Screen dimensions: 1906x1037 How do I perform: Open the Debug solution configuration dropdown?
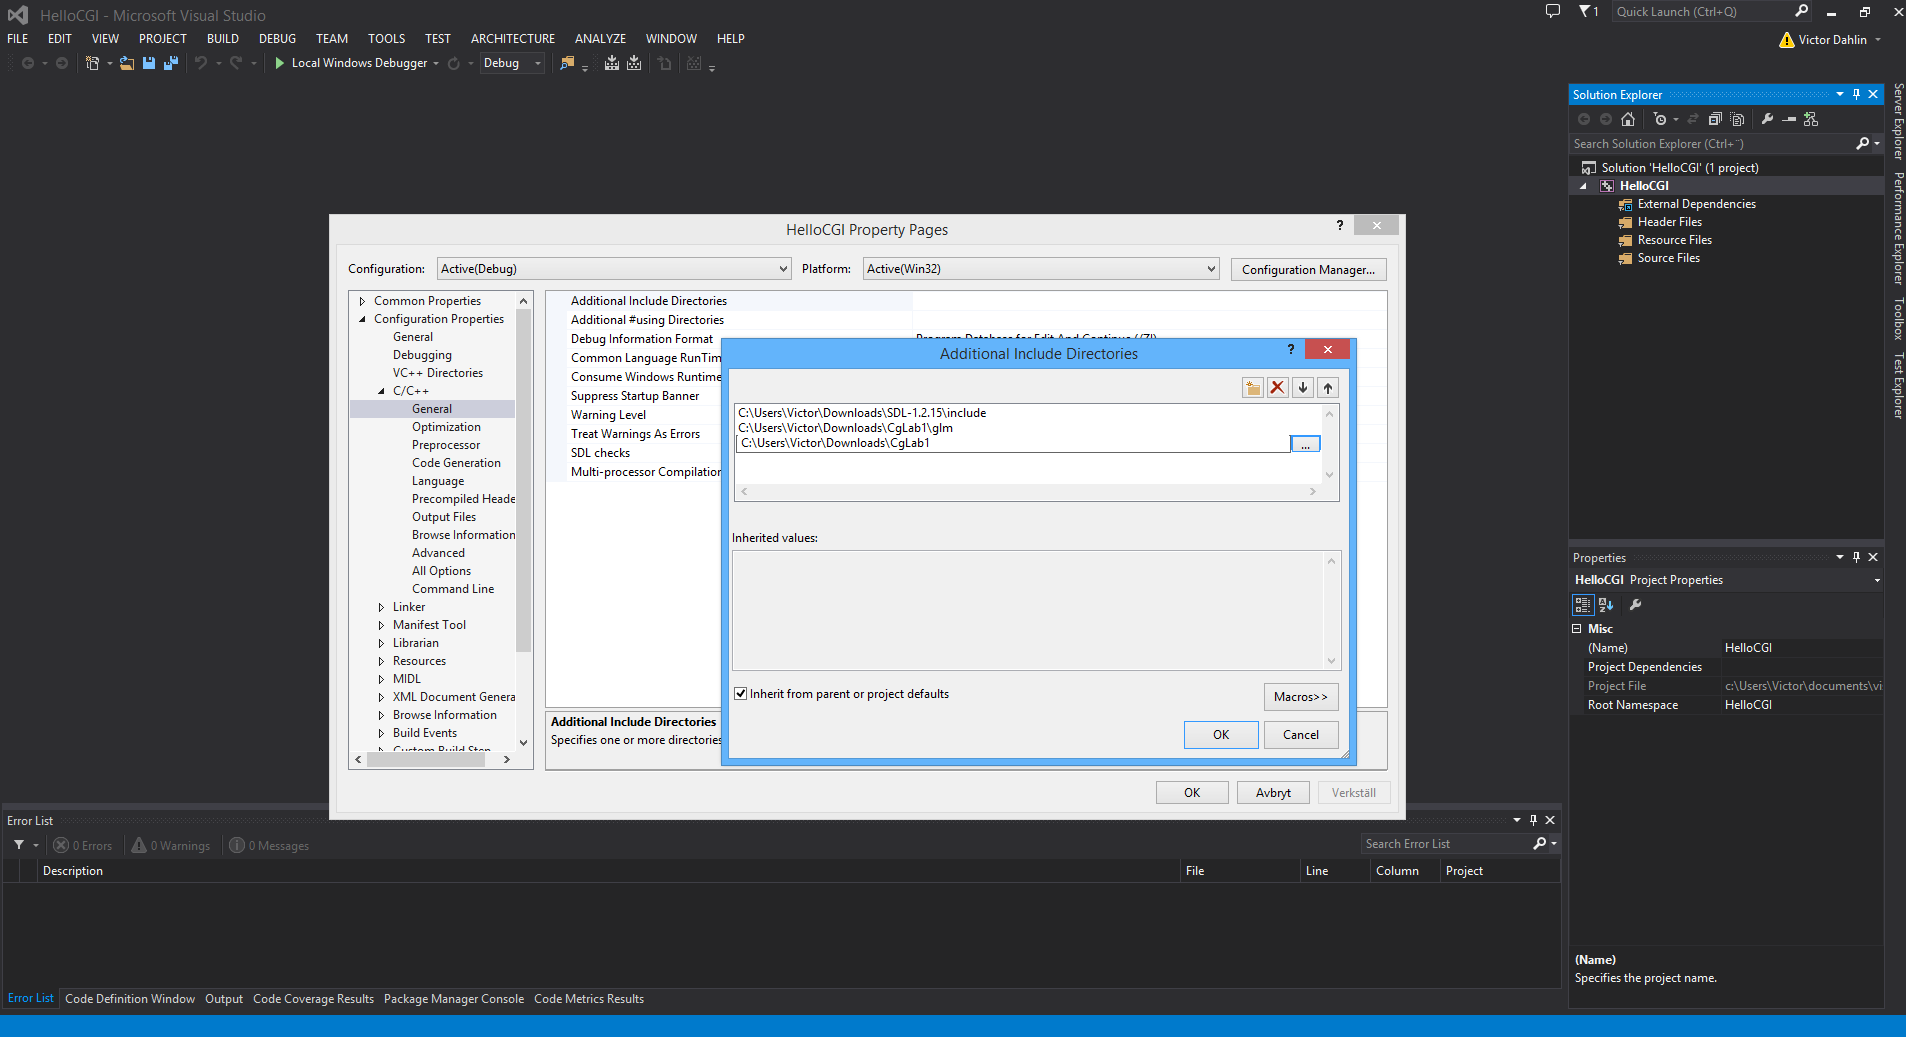511,63
